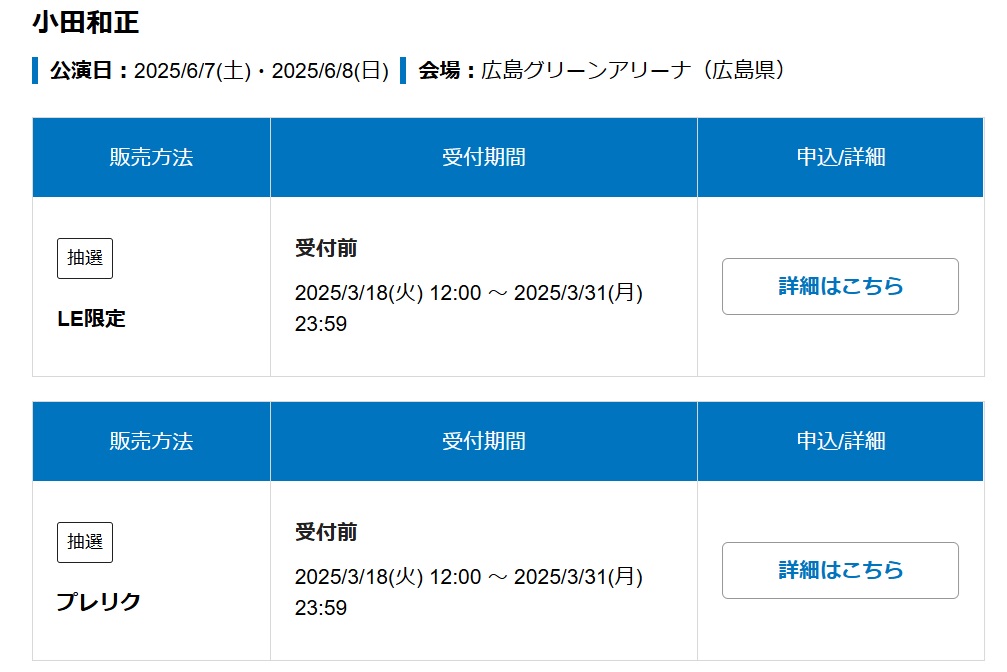Click the 受付期間 header in the LE限定 table
This screenshot has height=672, width=1007.
[x=484, y=157]
